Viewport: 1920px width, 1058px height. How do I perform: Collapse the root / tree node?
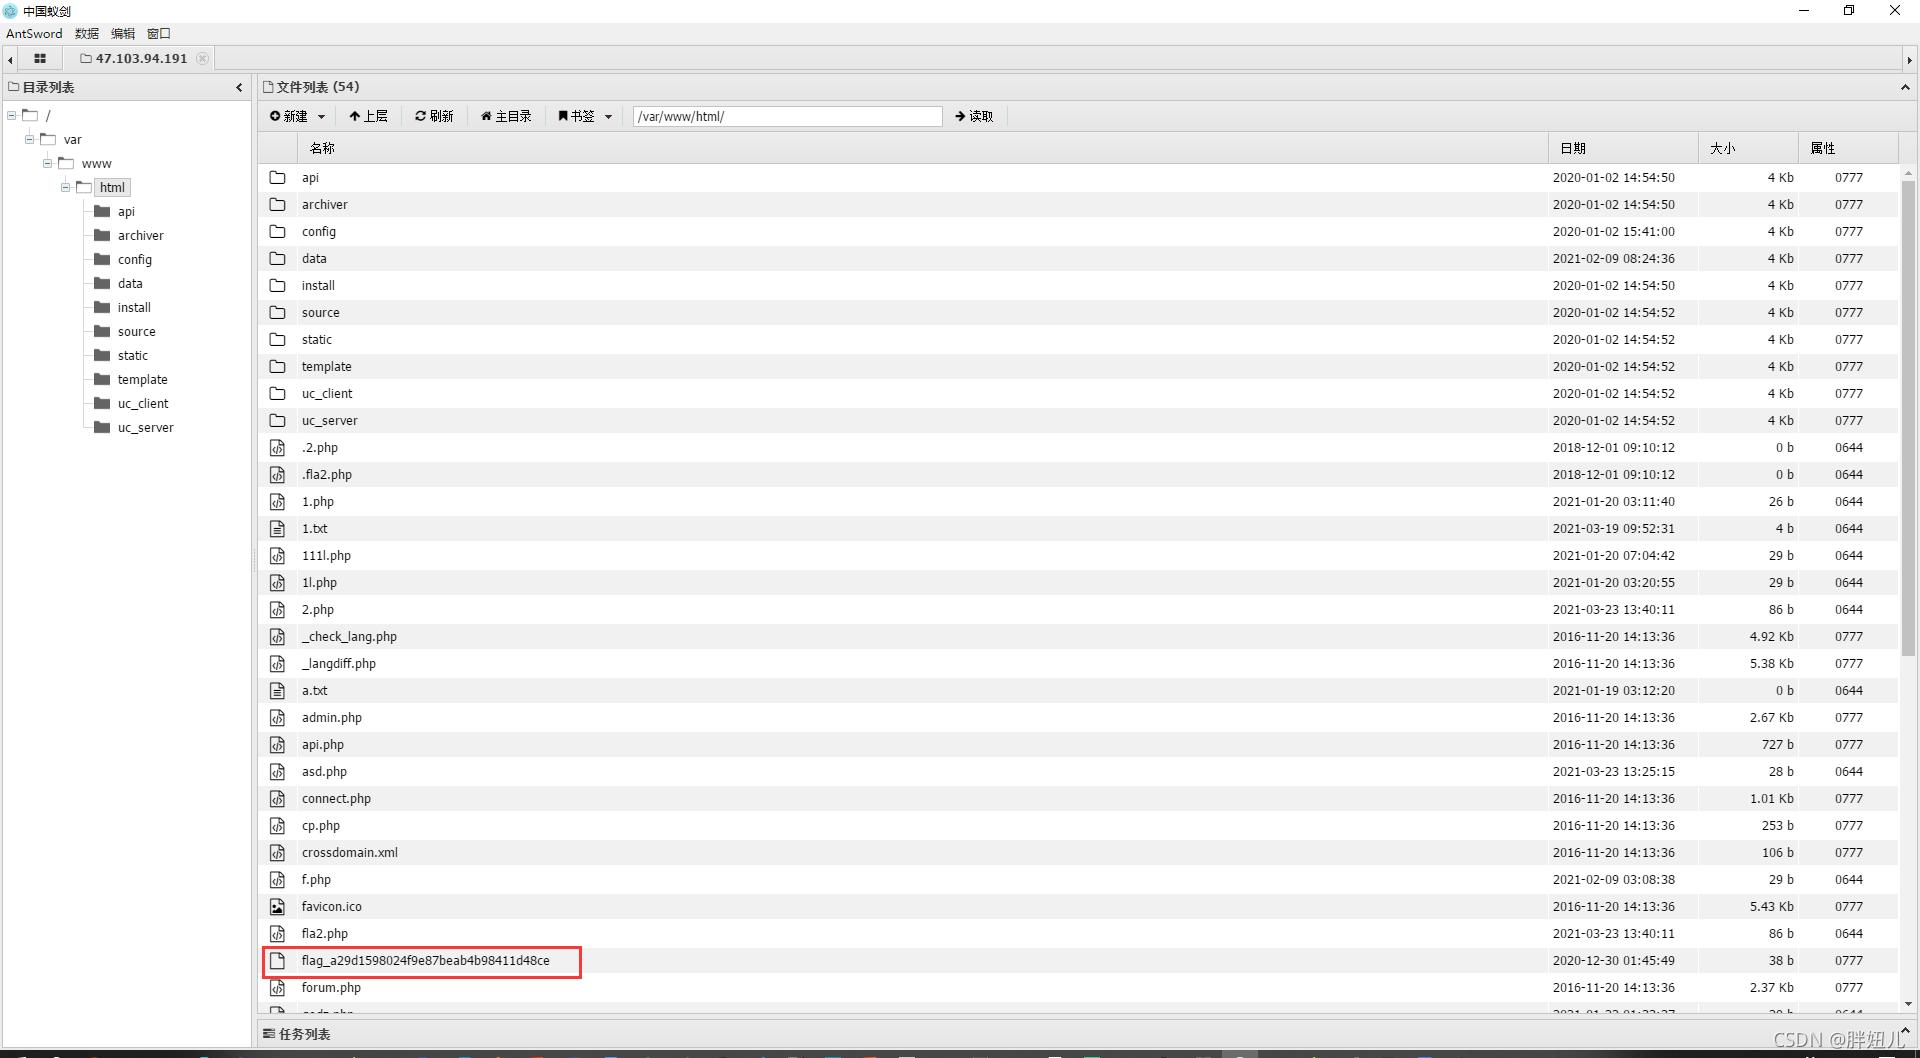12,115
